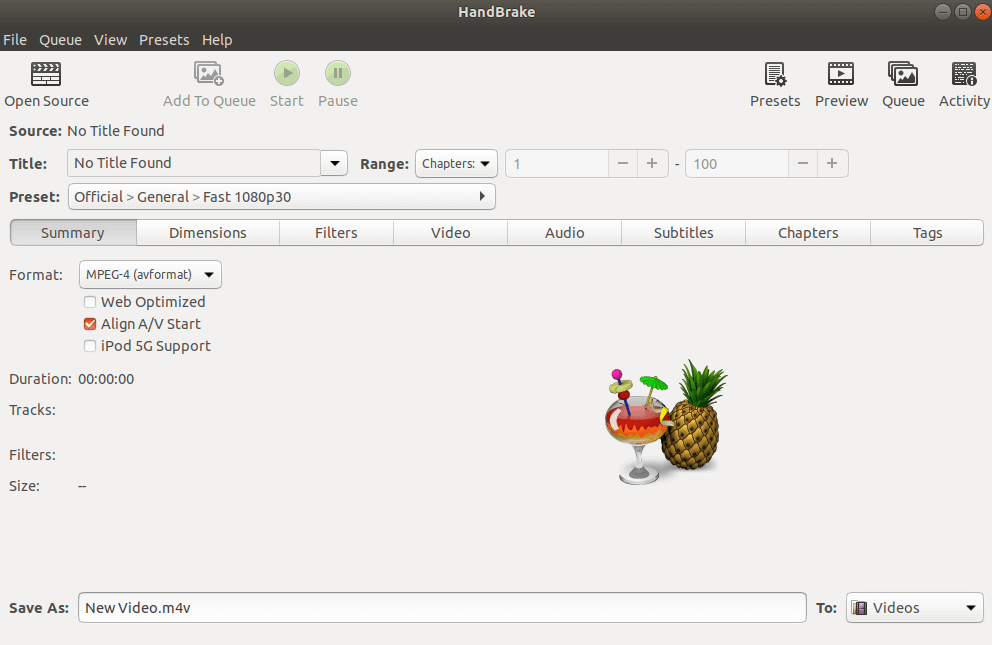Expand the Title dropdown arrow
The width and height of the screenshot is (992, 645).
(x=334, y=163)
